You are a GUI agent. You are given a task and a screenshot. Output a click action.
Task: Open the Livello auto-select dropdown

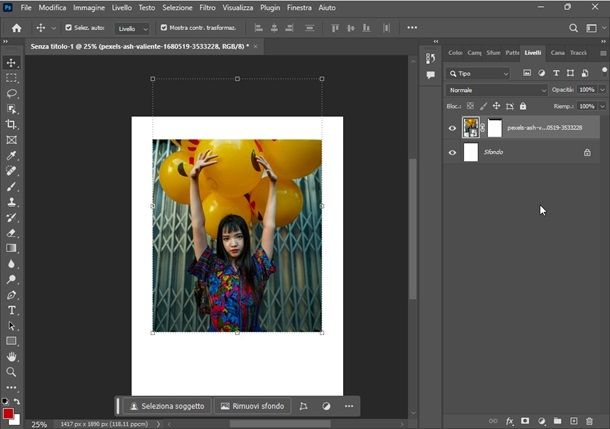(132, 28)
